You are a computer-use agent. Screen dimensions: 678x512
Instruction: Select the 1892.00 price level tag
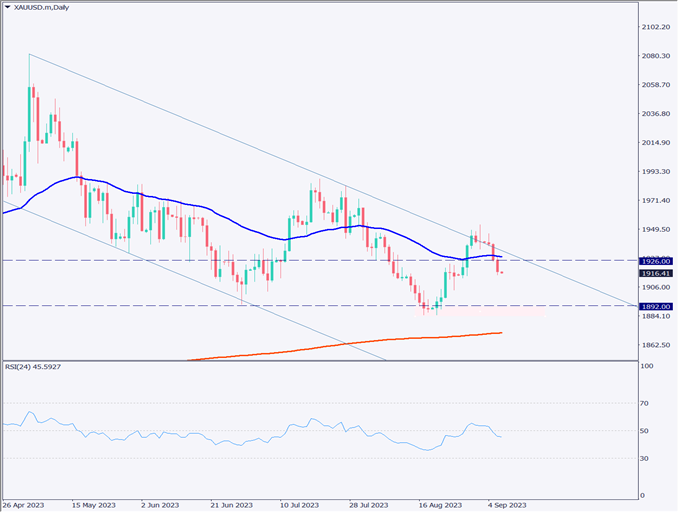click(656, 306)
